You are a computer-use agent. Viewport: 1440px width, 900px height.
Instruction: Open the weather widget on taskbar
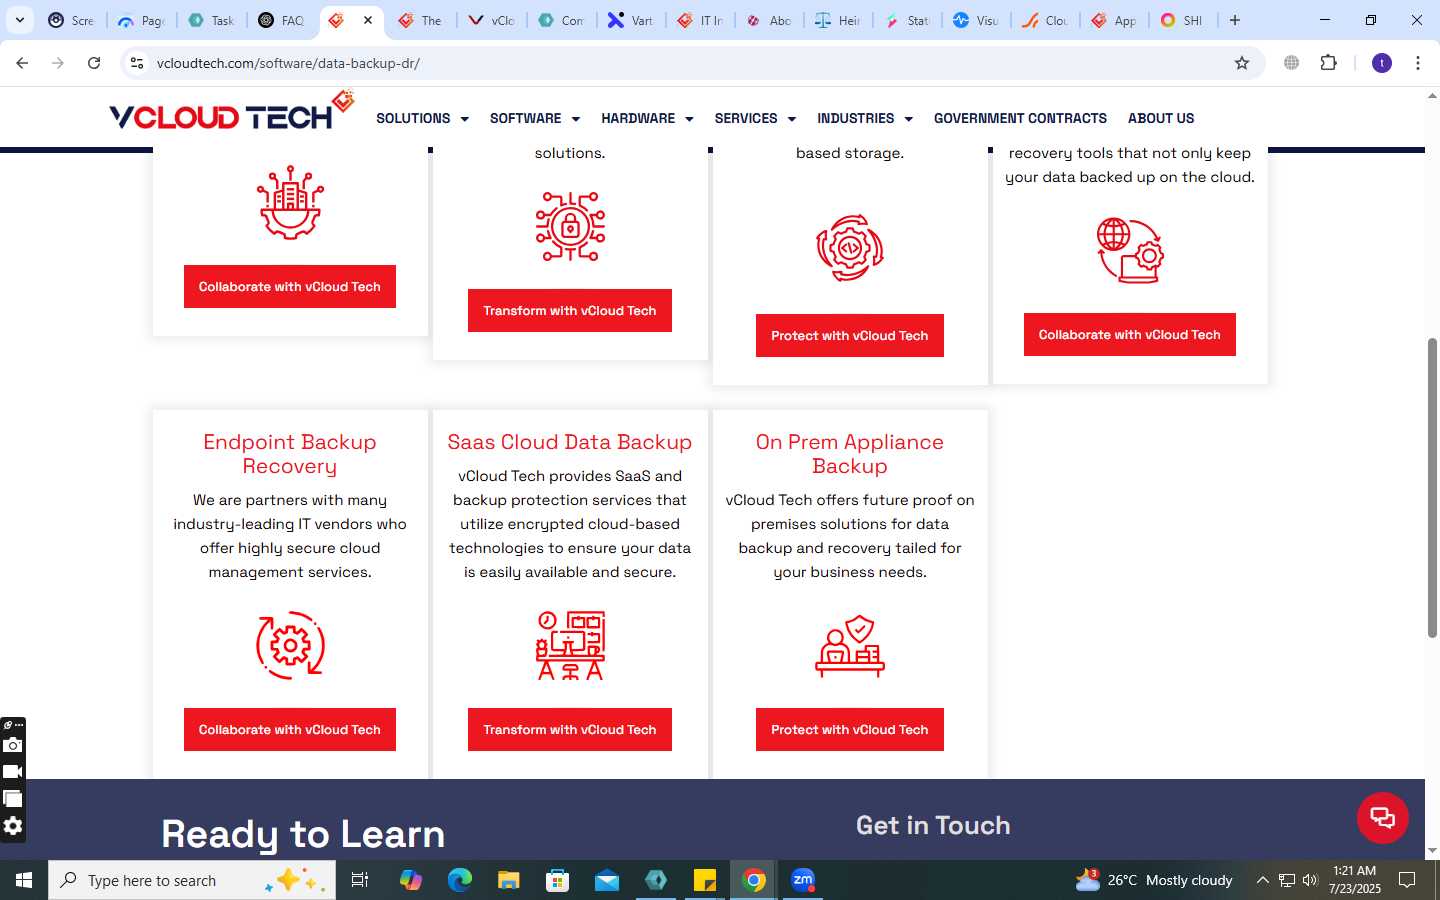1154,880
